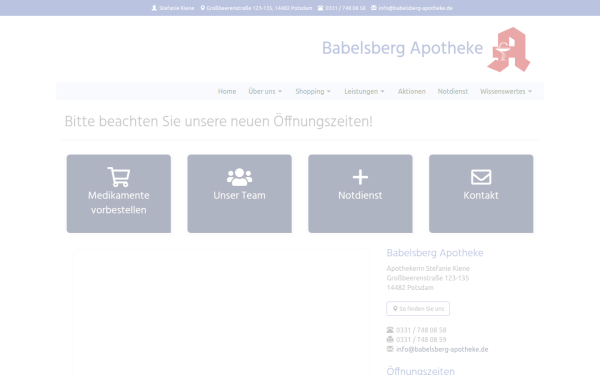Image resolution: width=600 pixels, height=375 pixels.
Task: Click the info@babelsberg-apotheke.de link in sidebar
Action: tap(442, 349)
